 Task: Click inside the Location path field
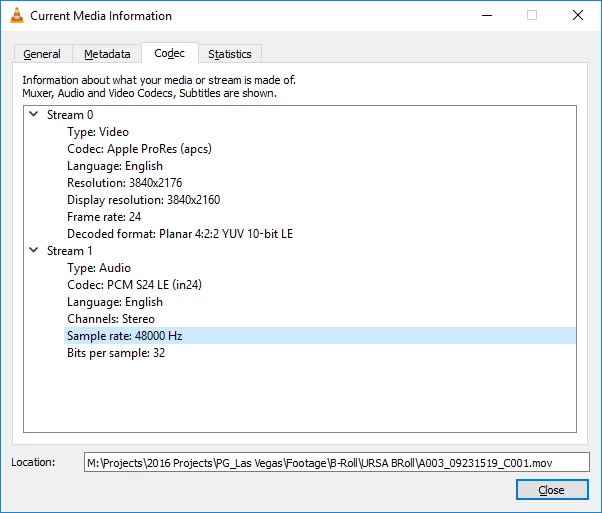click(x=337, y=462)
